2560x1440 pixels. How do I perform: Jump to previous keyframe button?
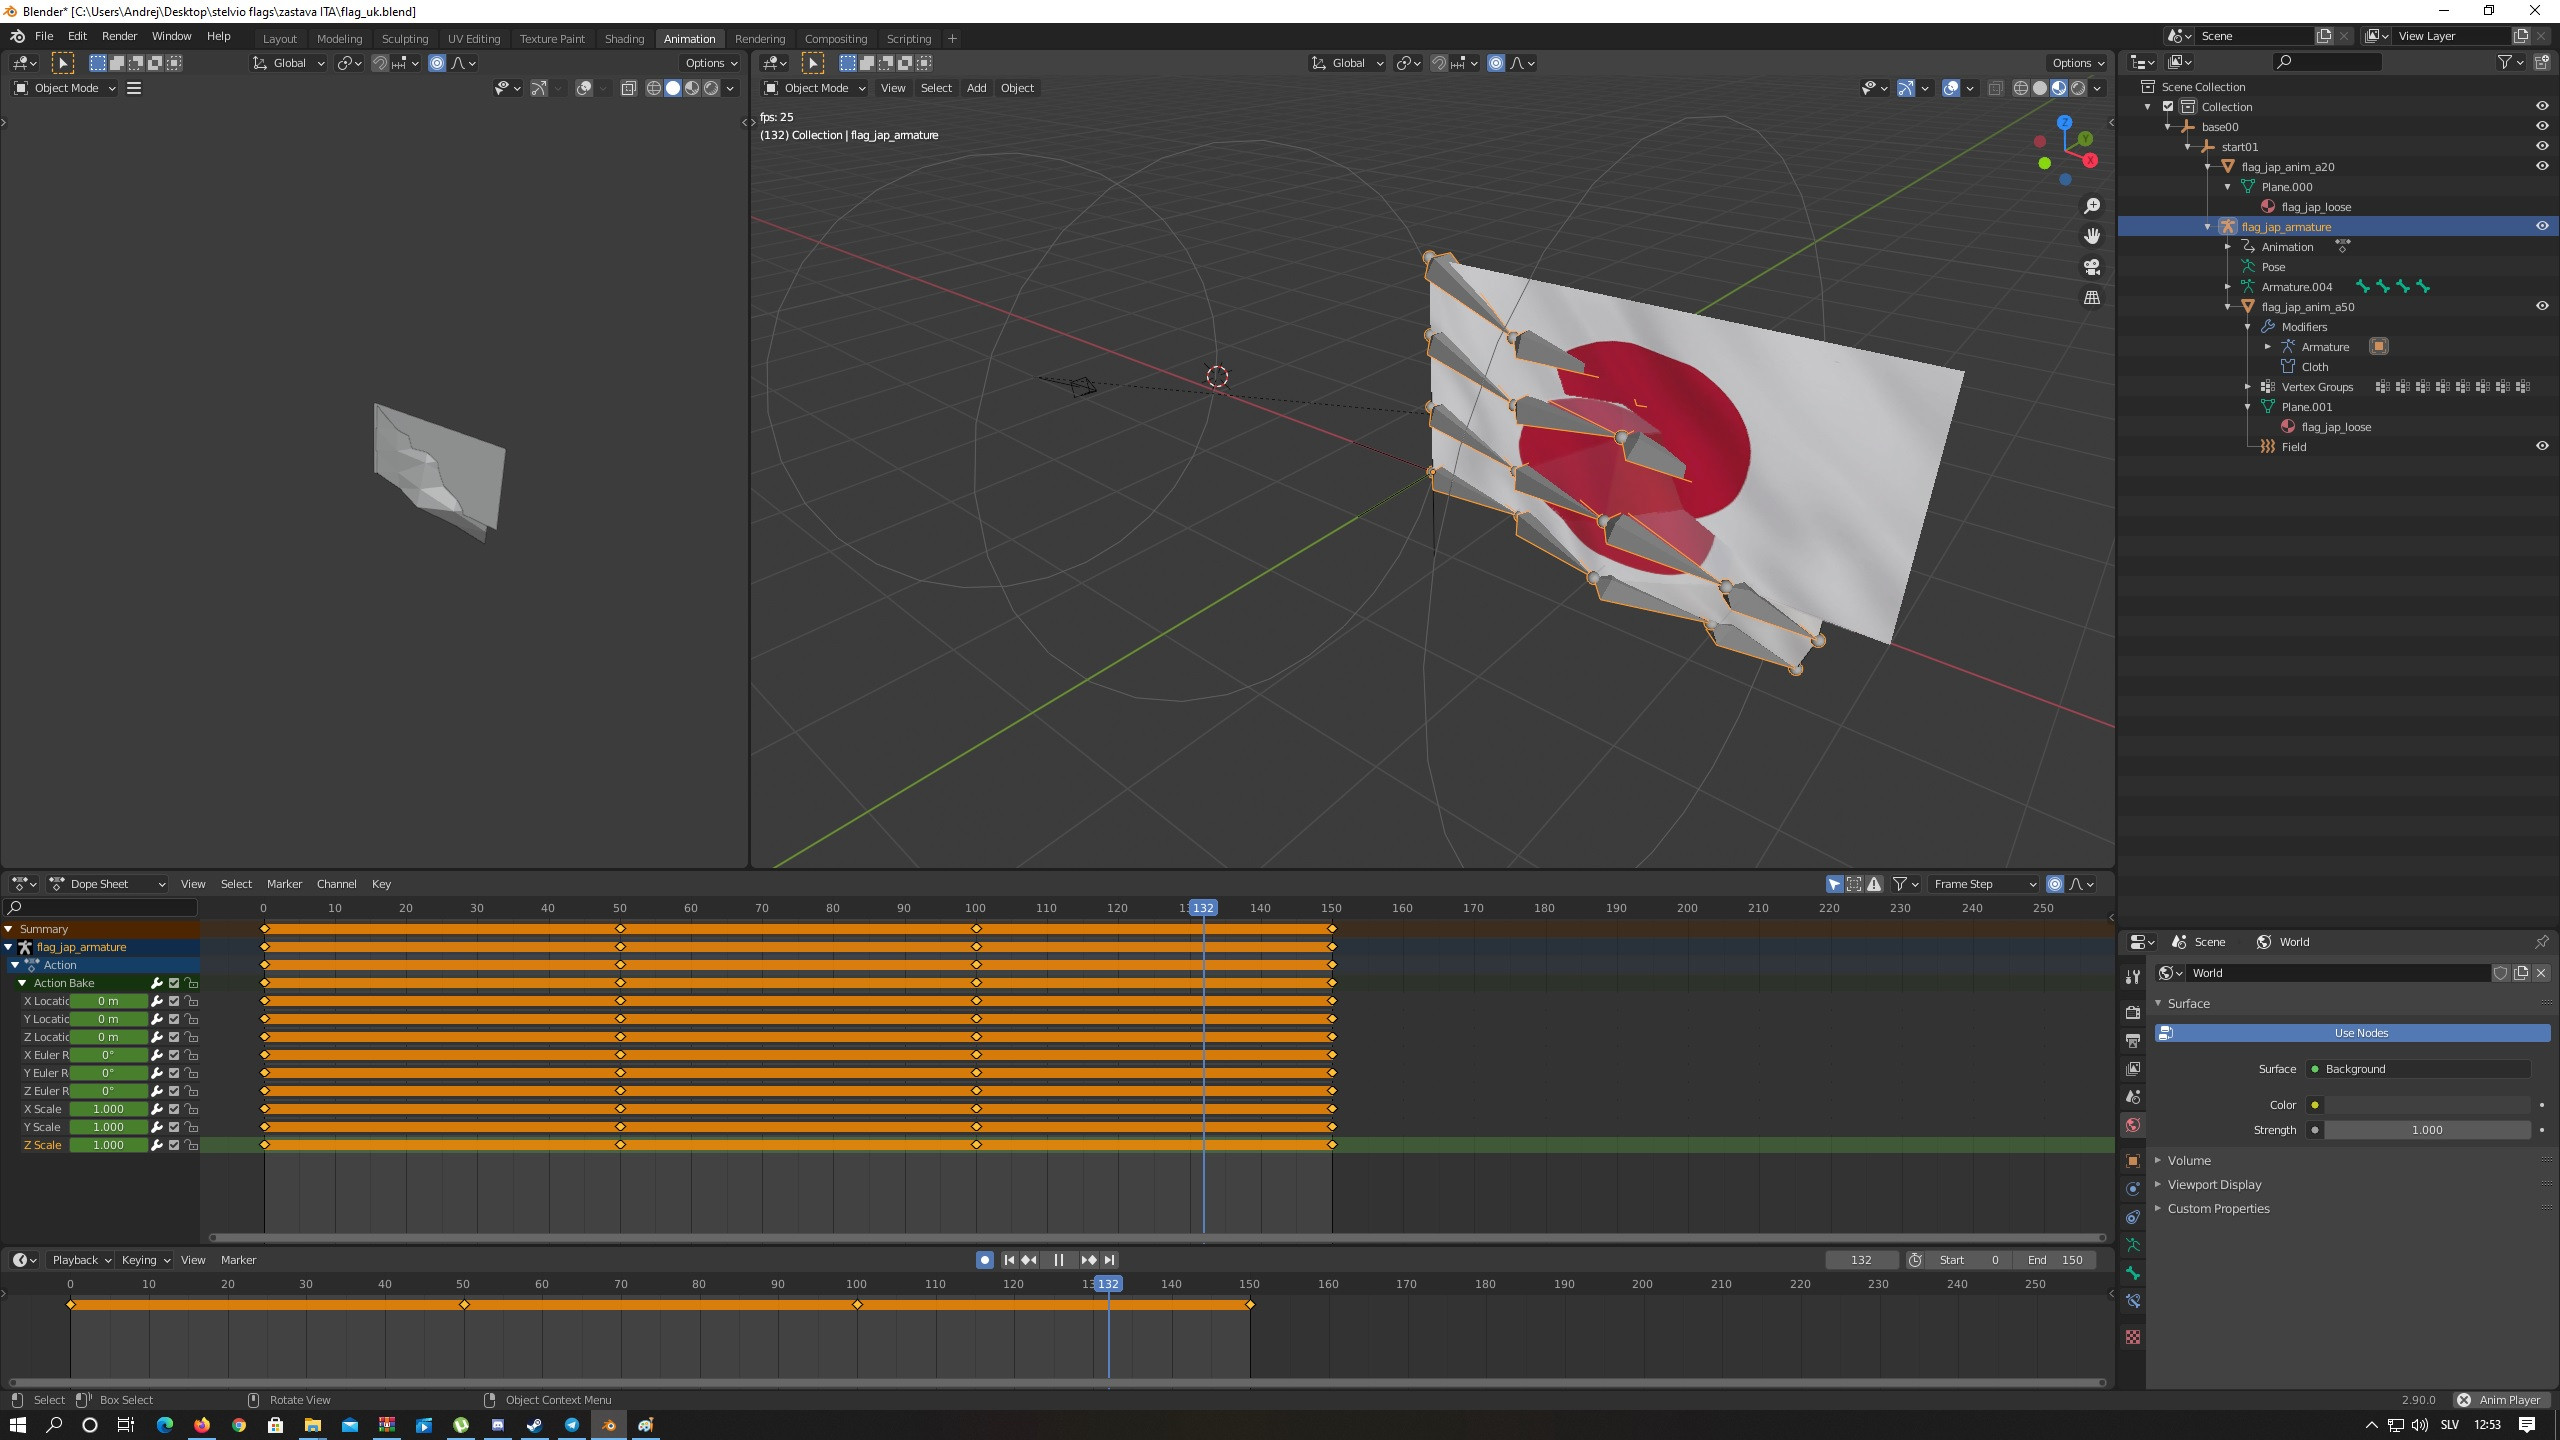click(1029, 1260)
